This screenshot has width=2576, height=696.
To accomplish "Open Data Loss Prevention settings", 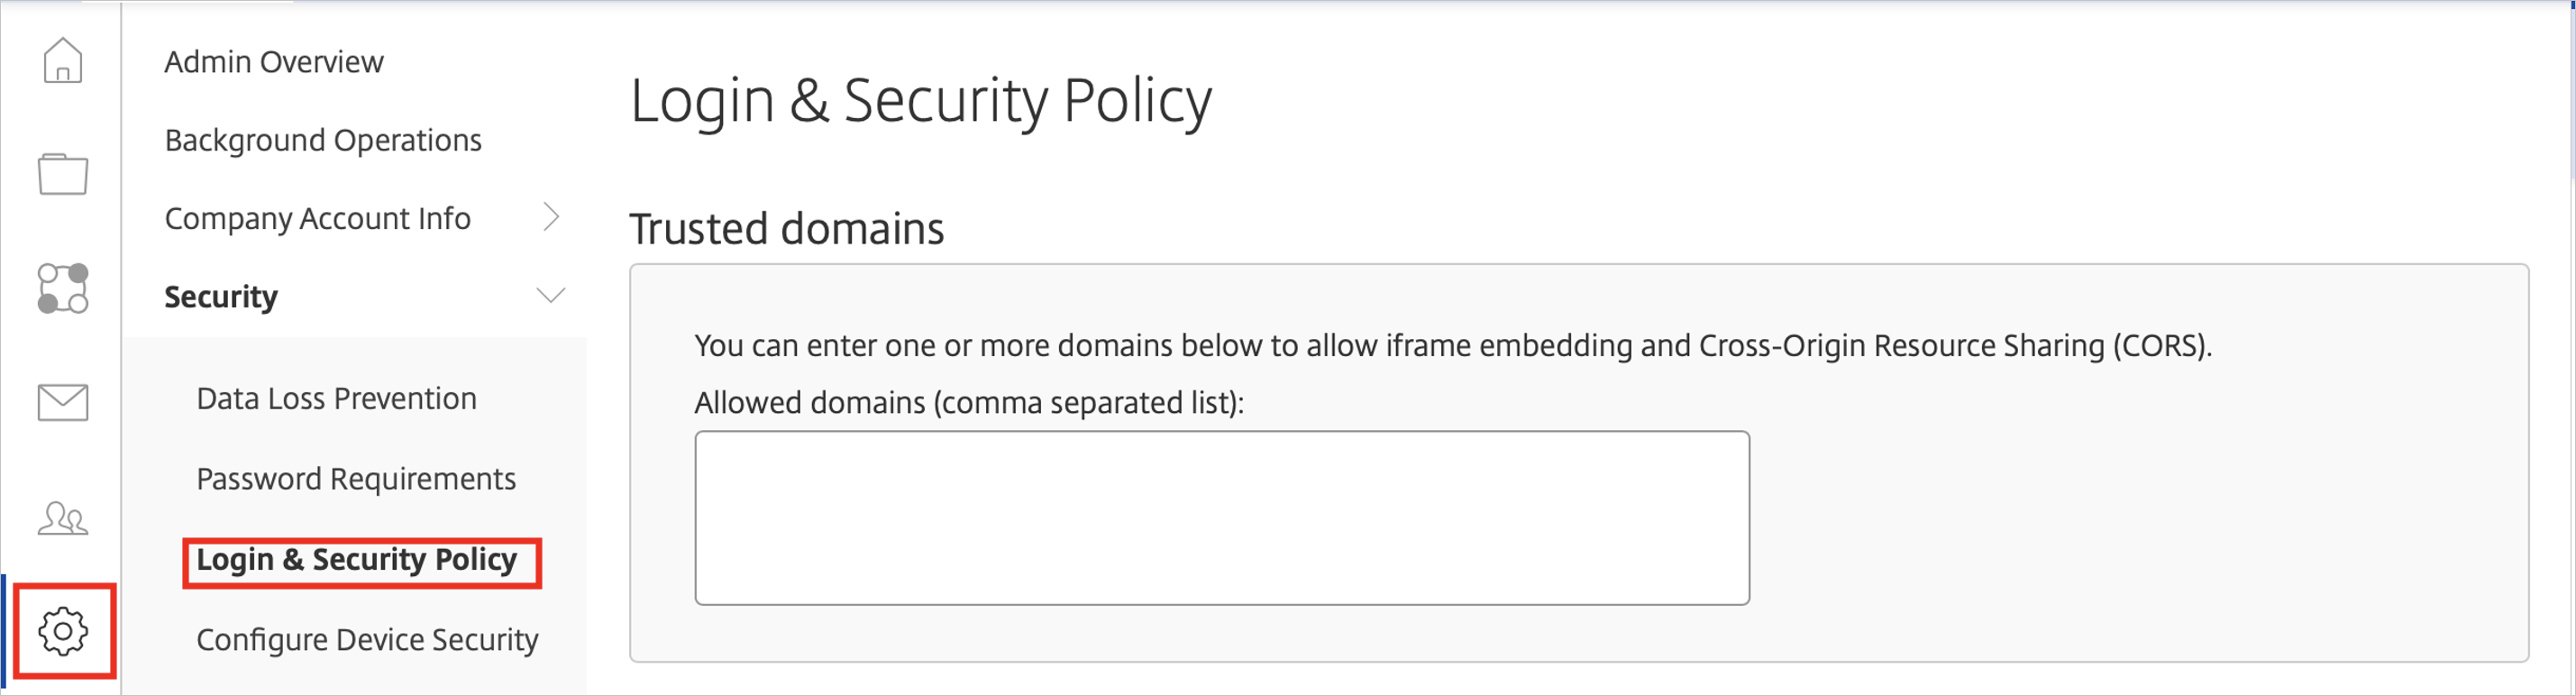I will [336, 399].
